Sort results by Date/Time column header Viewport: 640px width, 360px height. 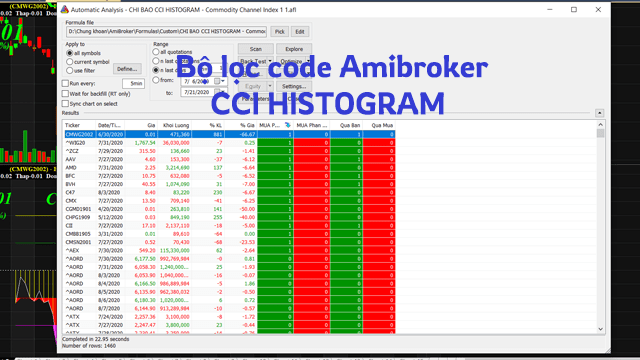click(x=110, y=125)
